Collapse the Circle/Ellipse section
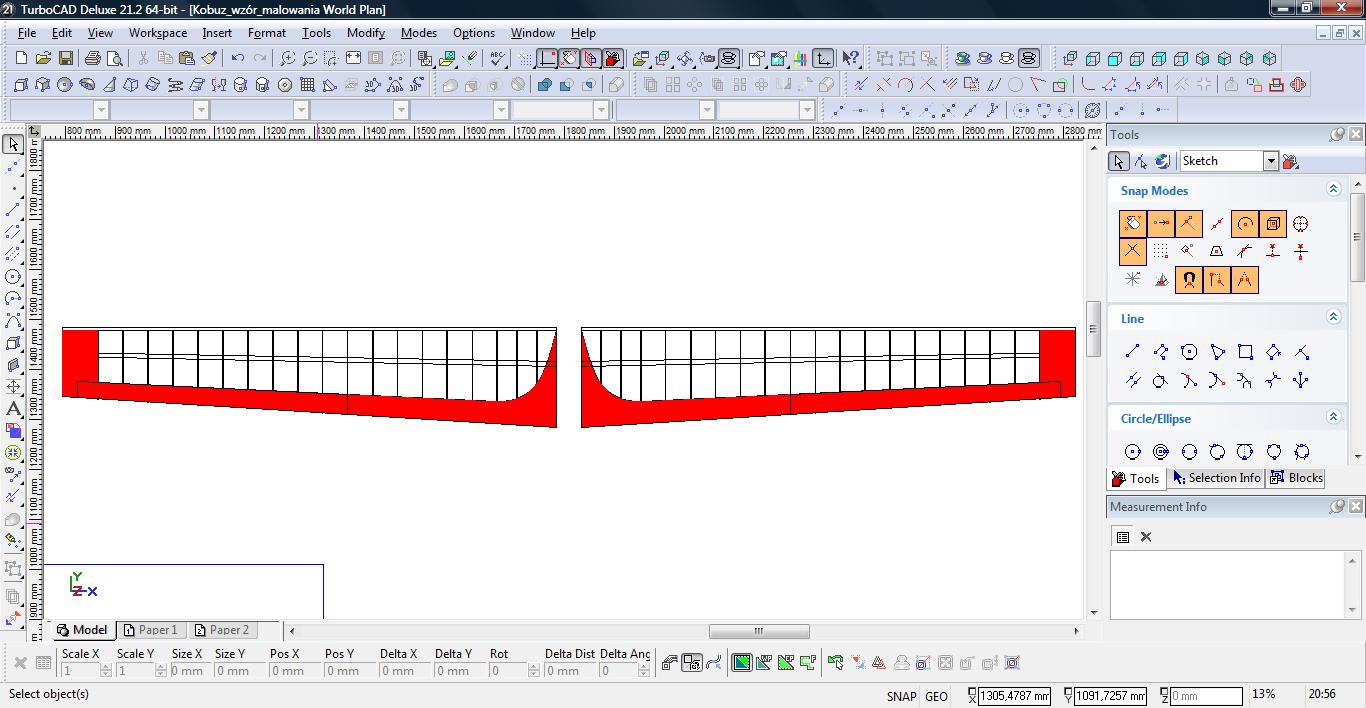 pos(1333,417)
